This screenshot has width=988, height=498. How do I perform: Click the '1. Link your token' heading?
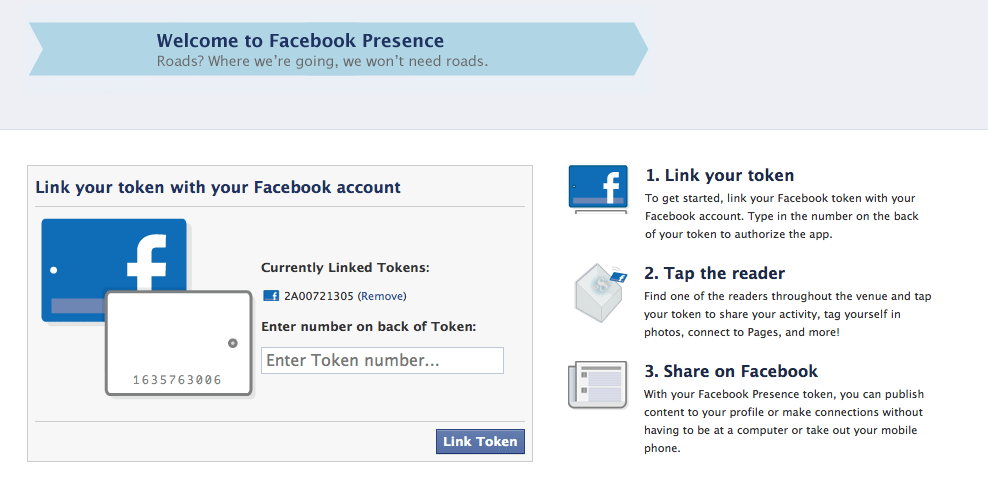coord(720,175)
